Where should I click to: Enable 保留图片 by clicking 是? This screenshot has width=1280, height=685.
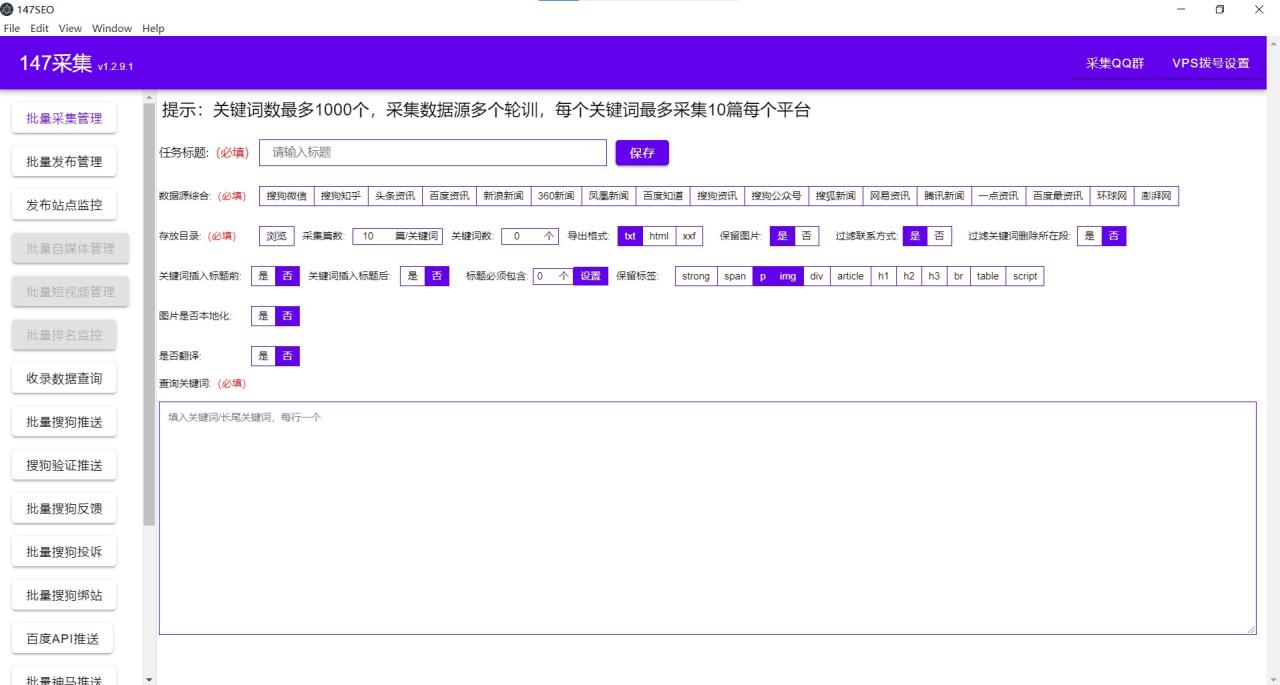(x=783, y=236)
